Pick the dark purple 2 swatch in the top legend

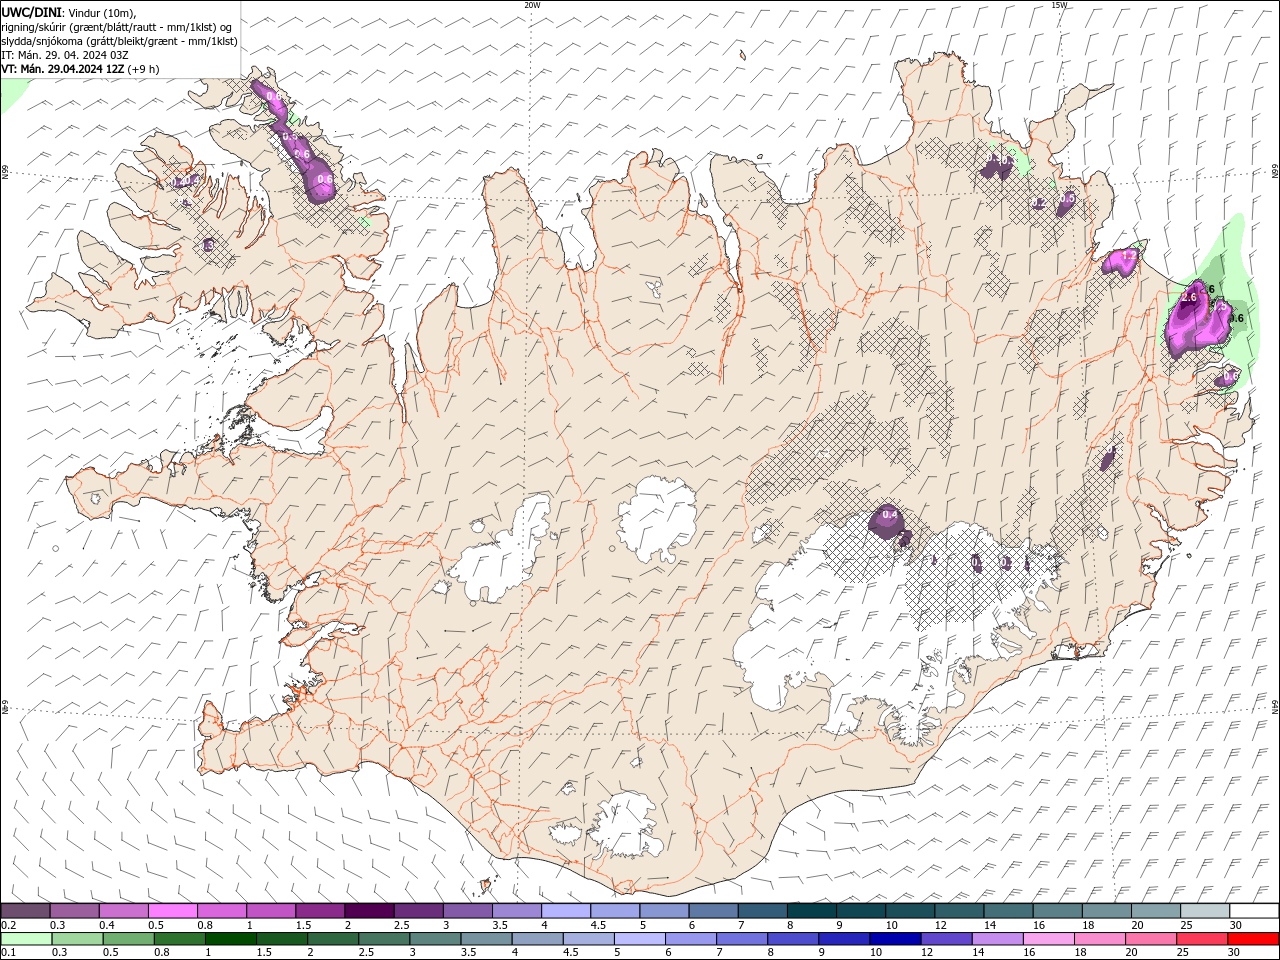(x=368, y=911)
